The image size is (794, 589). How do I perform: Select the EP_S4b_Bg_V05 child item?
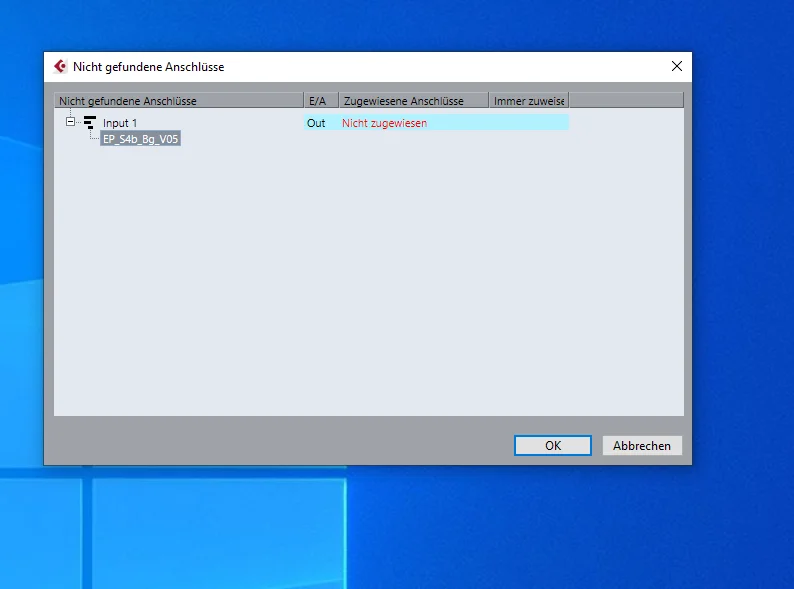coord(140,139)
